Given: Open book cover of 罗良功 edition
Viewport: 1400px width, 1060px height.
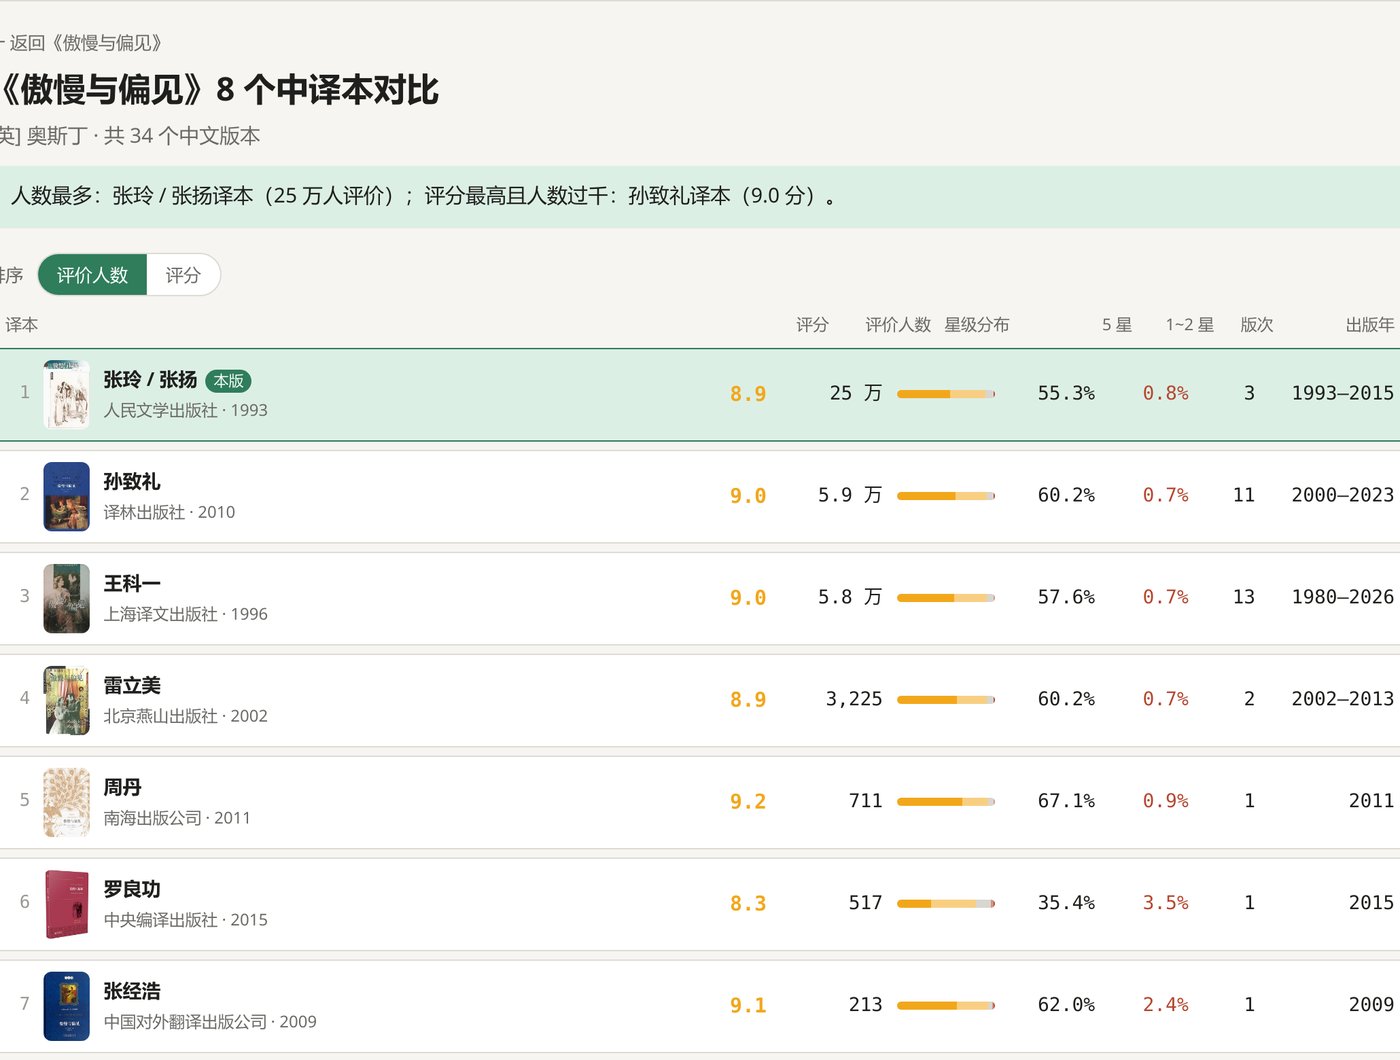Looking at the screenshot, I should 67,904.
